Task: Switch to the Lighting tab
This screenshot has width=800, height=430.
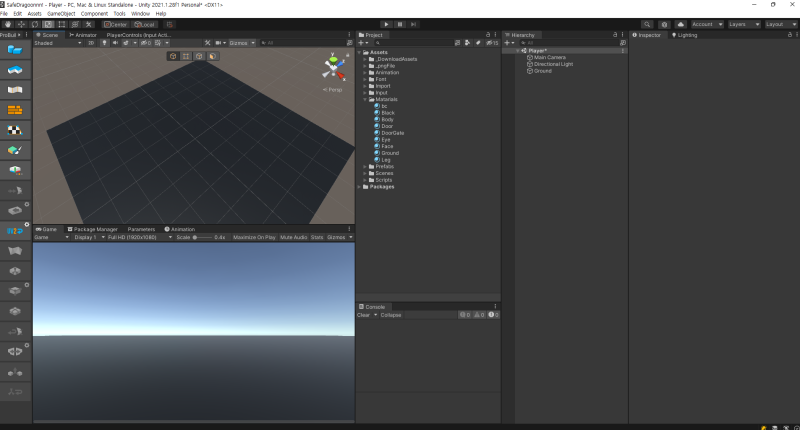Action: point(685,35)
